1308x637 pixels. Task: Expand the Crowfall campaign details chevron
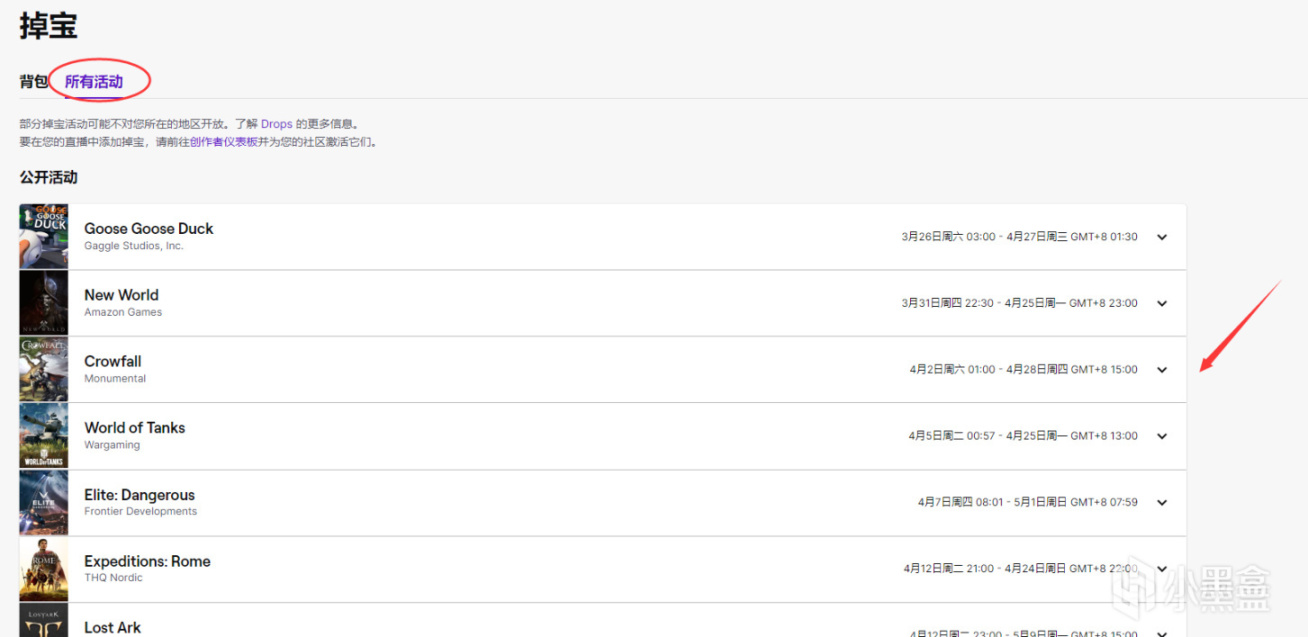pos(1162,369)
